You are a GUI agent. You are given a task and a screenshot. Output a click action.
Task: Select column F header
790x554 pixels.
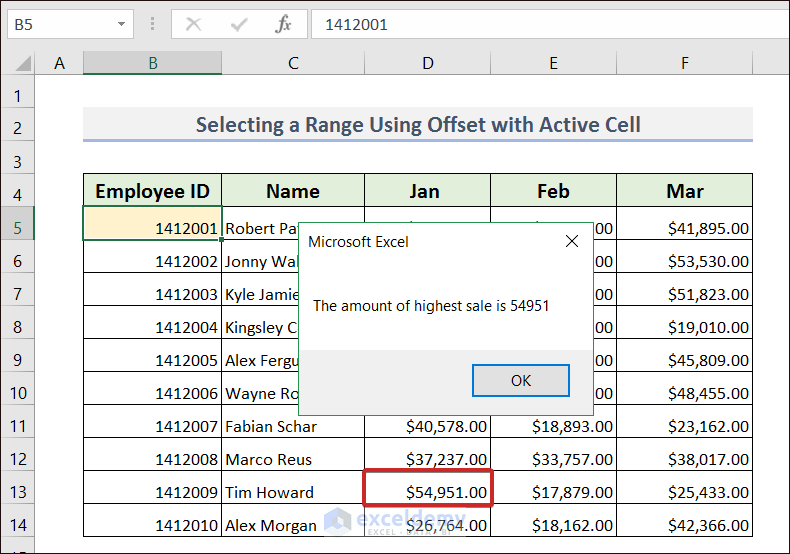click(x=684, y=63)
